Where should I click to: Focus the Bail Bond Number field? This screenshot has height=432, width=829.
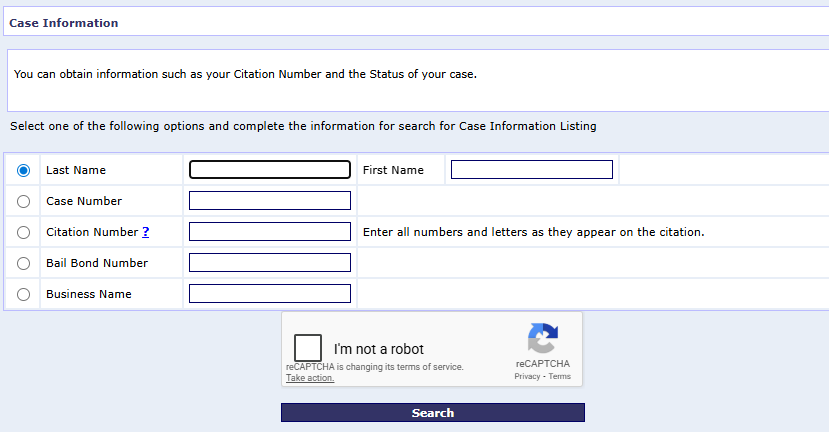pos(270,263)
